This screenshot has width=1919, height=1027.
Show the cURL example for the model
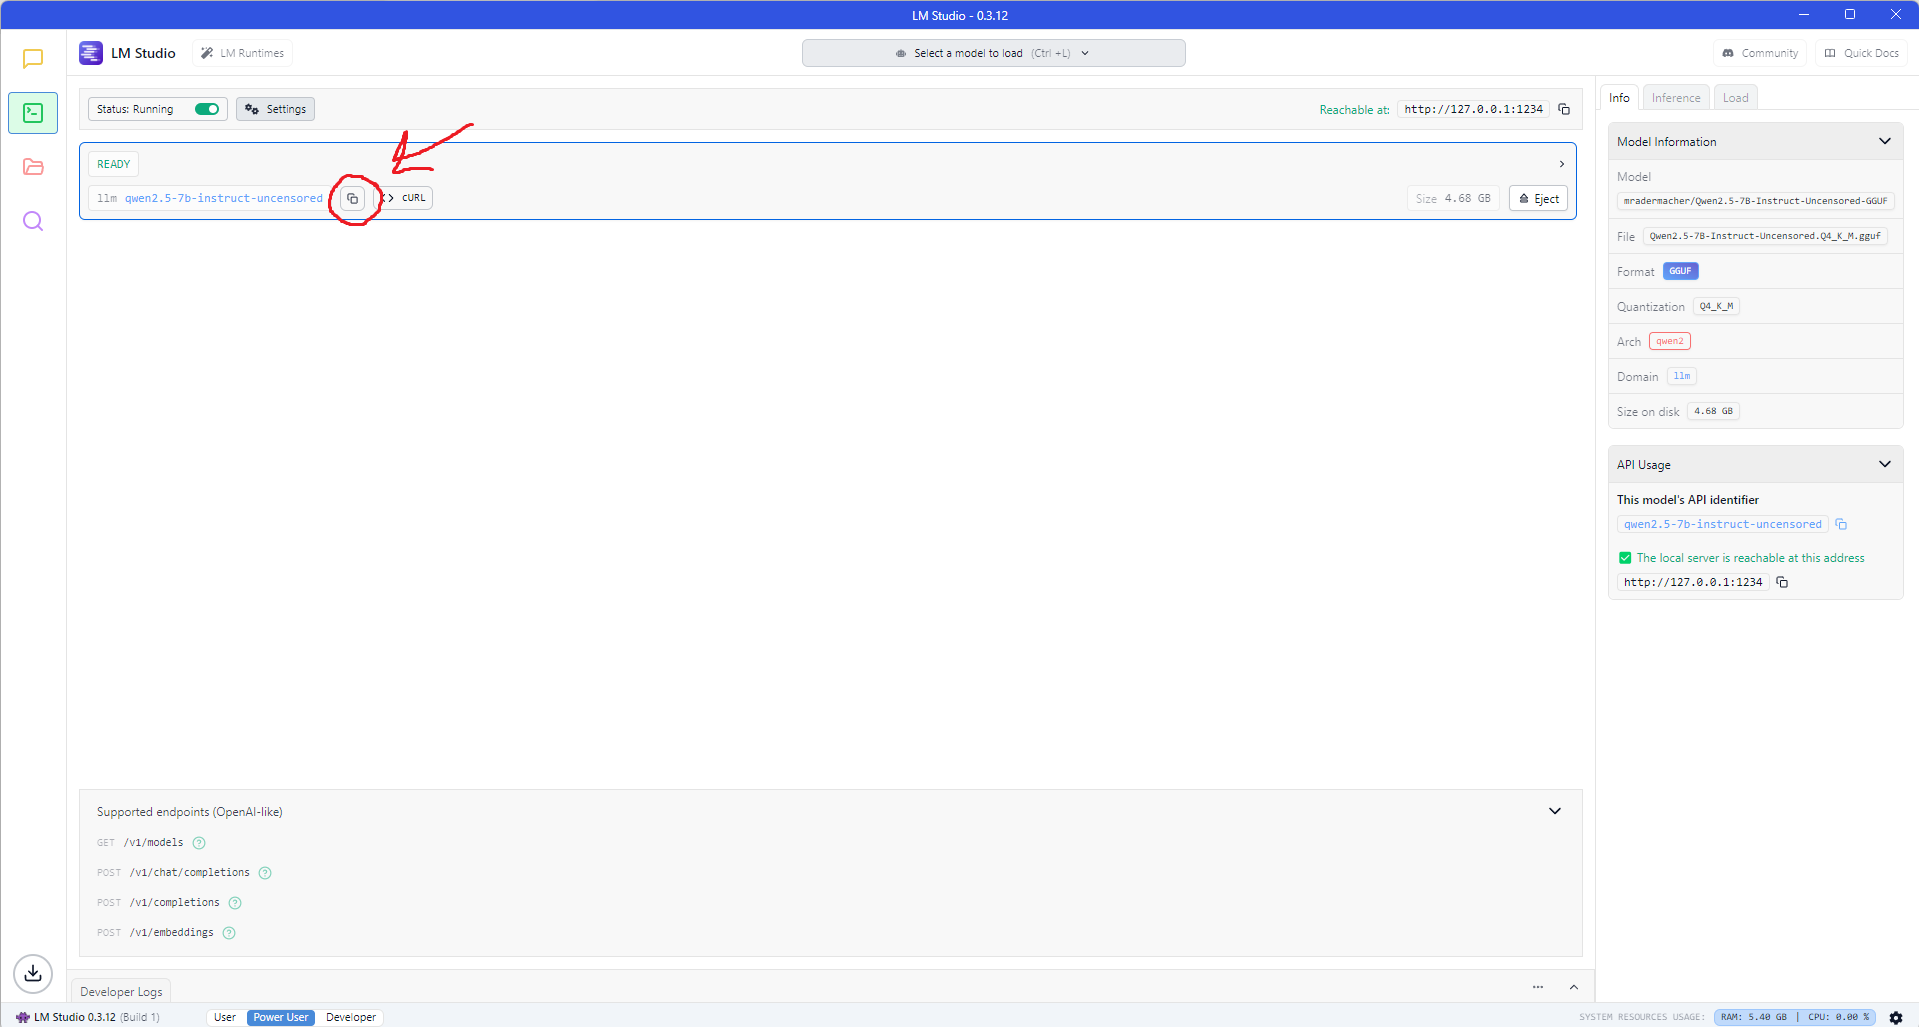pos(407,198)
